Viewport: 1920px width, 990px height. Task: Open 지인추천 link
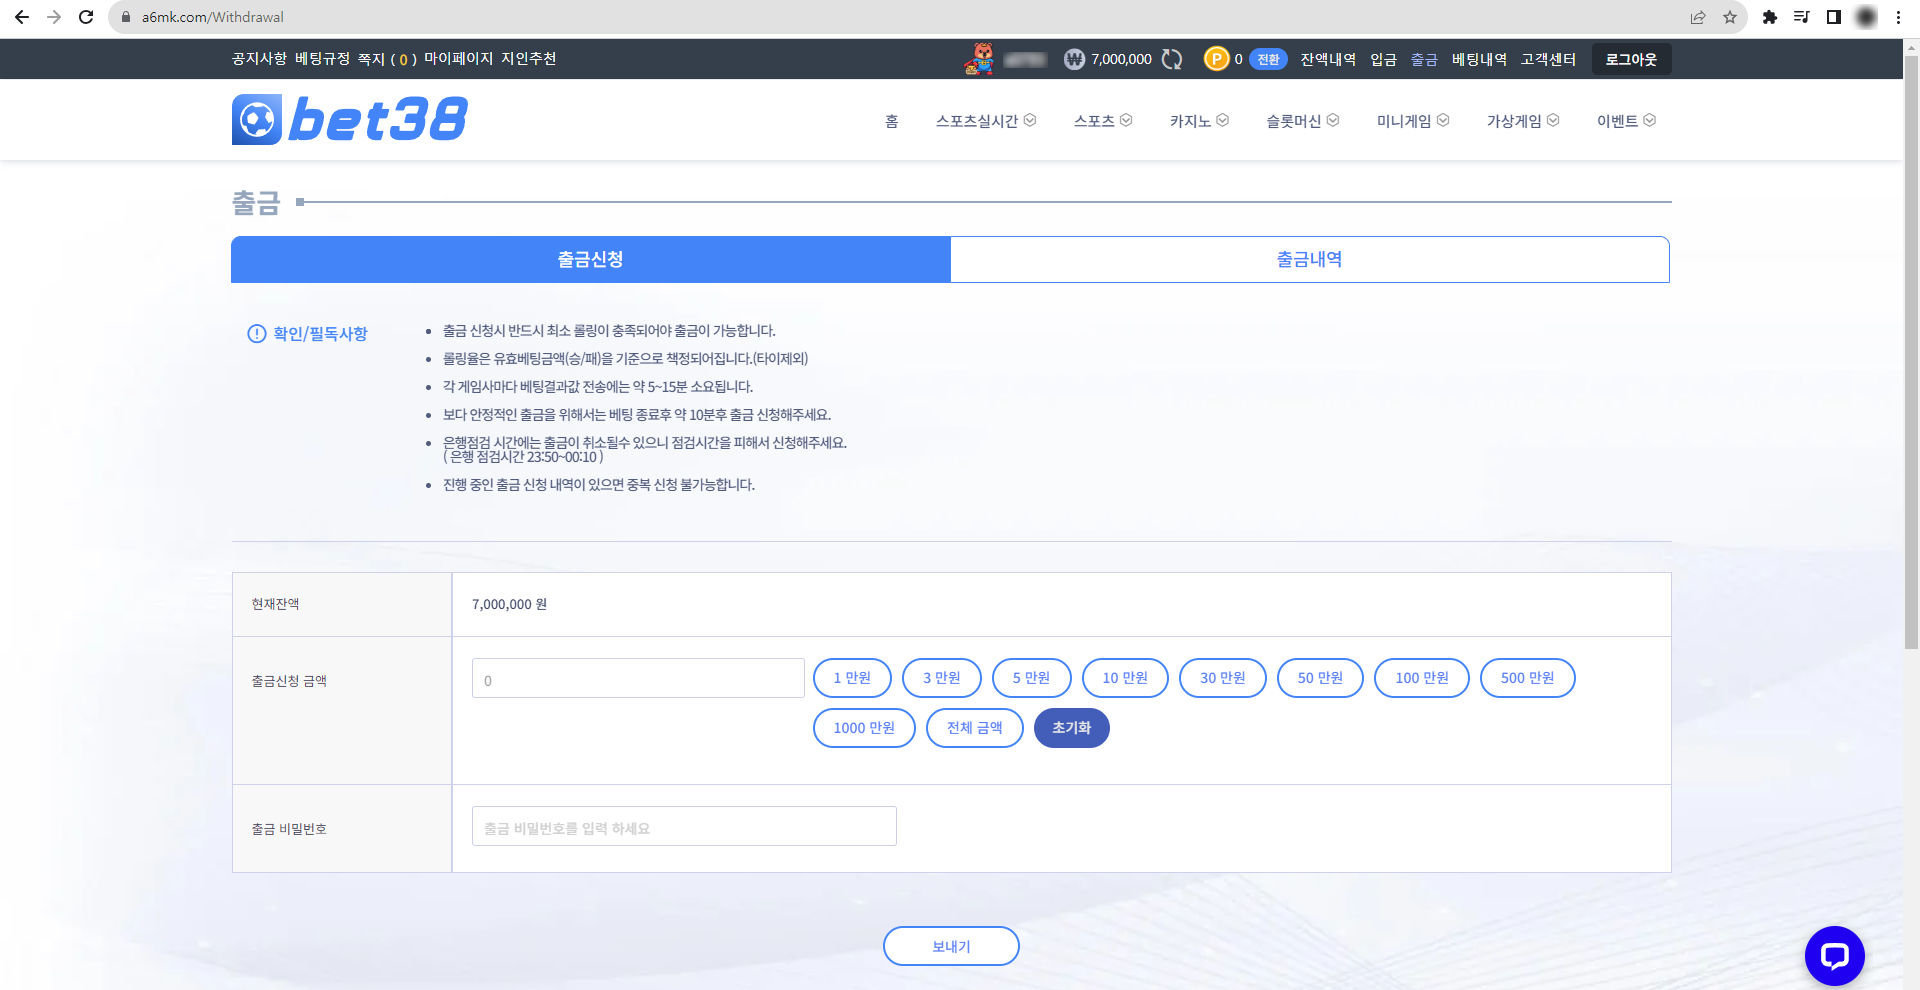pyautogui.click(x=529, y=59)
